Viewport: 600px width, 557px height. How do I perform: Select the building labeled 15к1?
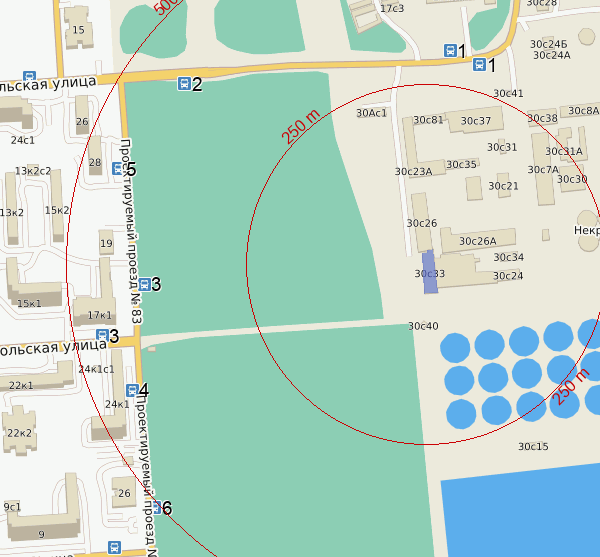30,303
